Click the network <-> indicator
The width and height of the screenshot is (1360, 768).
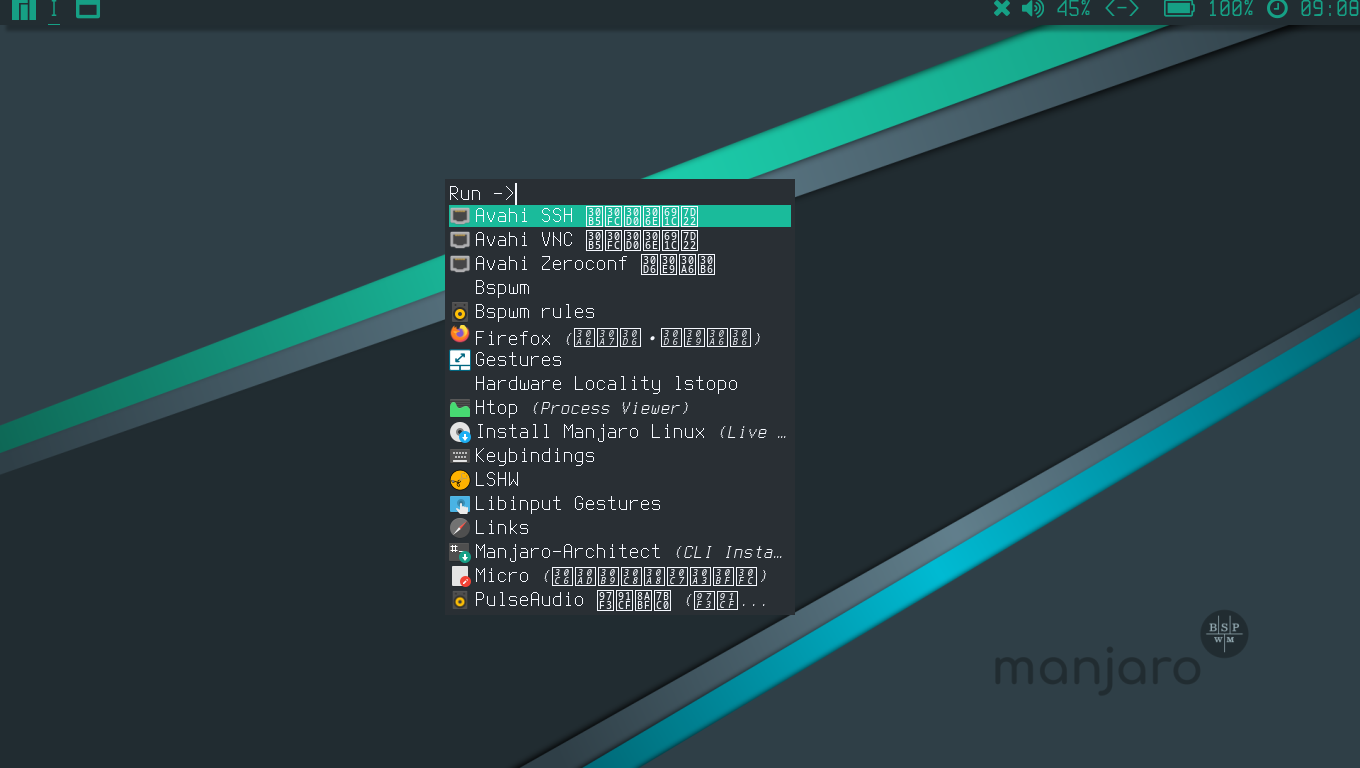click(x=1122, y=9)
